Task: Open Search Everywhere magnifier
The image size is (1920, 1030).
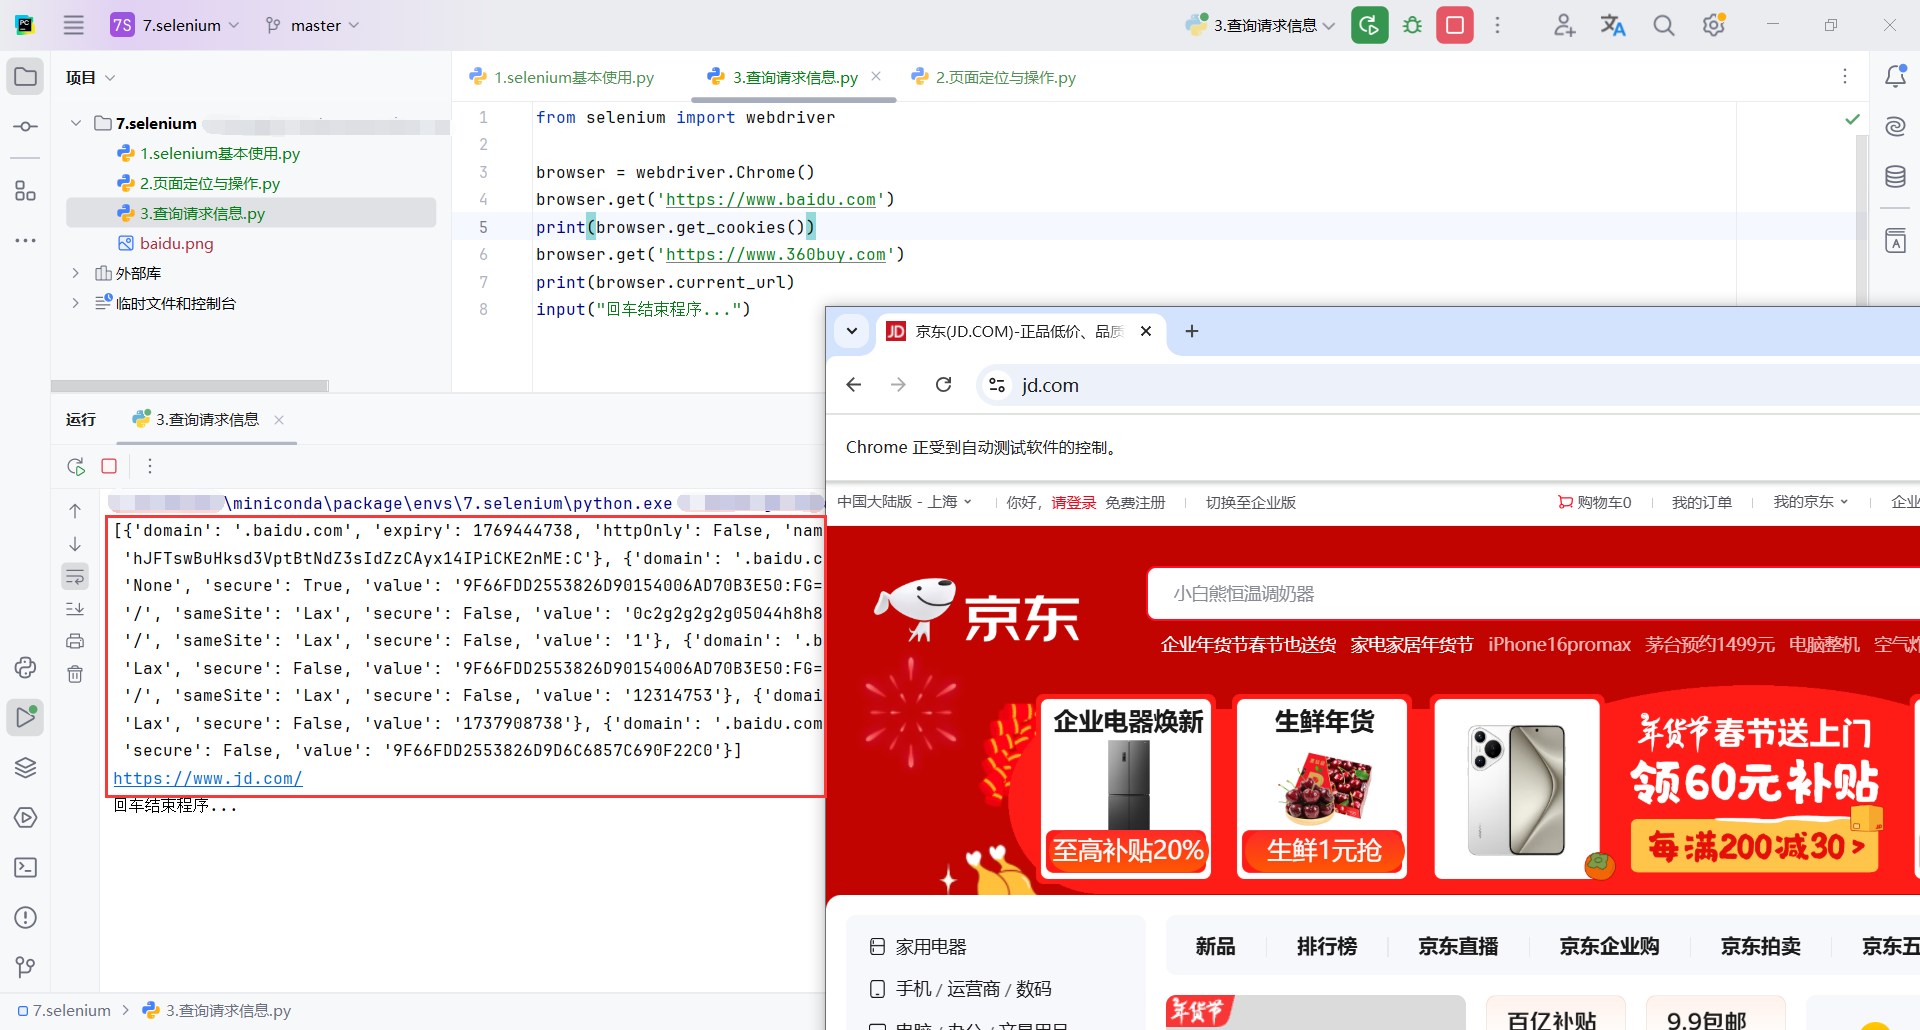Action: point(1663,25)
